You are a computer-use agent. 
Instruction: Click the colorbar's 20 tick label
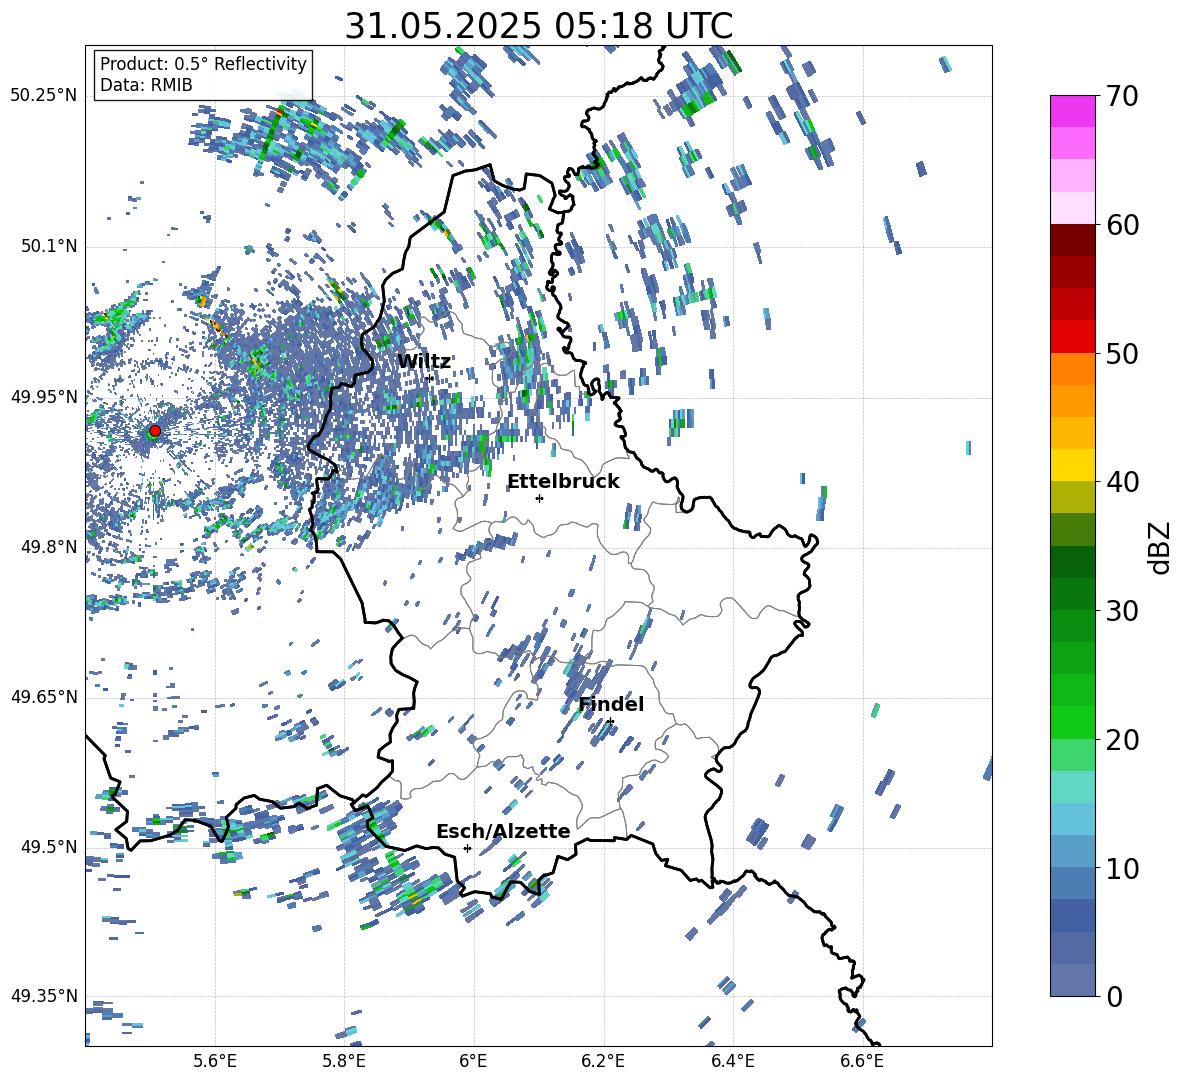point(1122,741)
